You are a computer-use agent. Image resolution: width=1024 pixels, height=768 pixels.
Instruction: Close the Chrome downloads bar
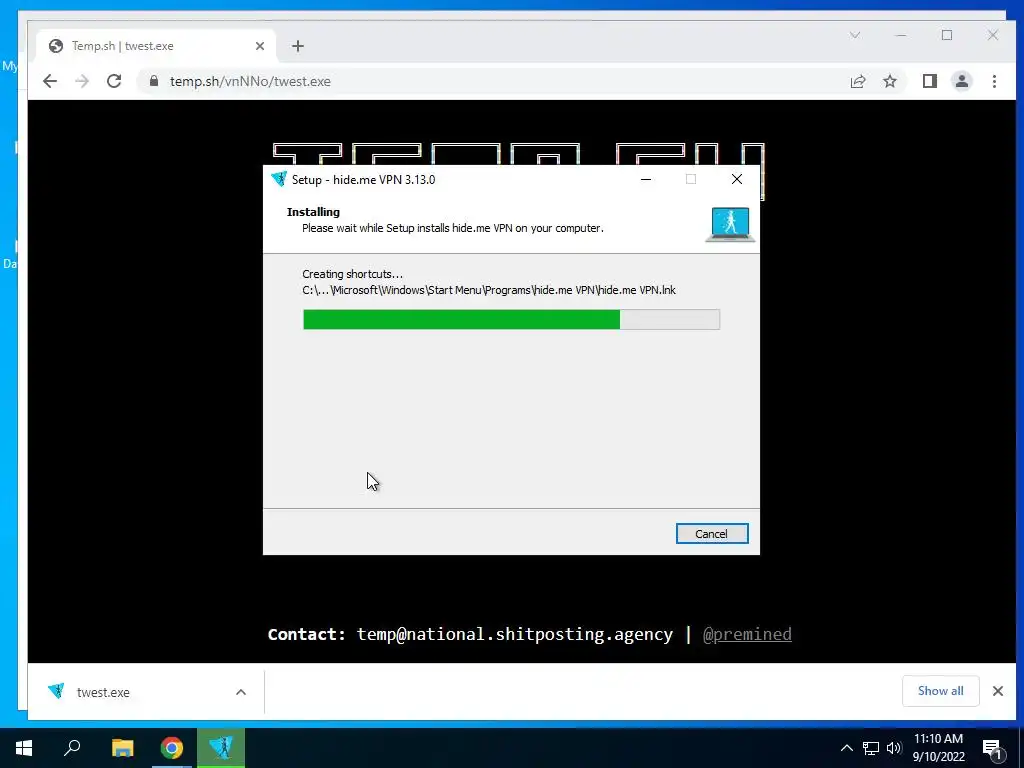pos(998,691)
